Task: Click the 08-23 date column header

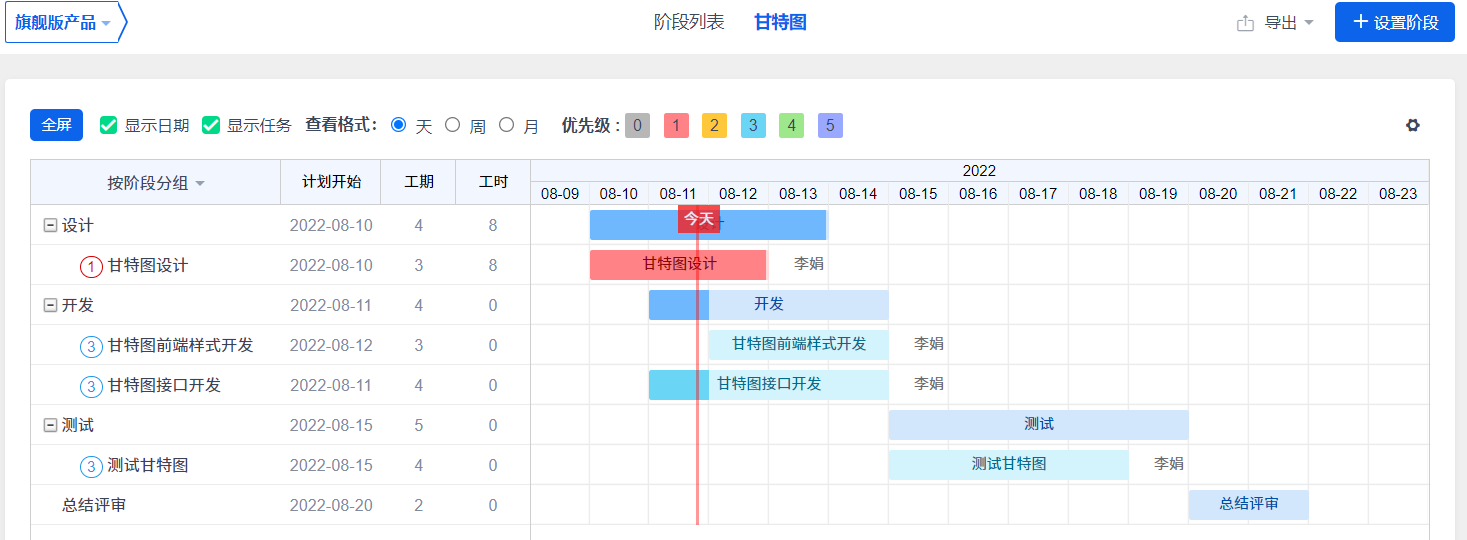Action: tap(1398, 194)
